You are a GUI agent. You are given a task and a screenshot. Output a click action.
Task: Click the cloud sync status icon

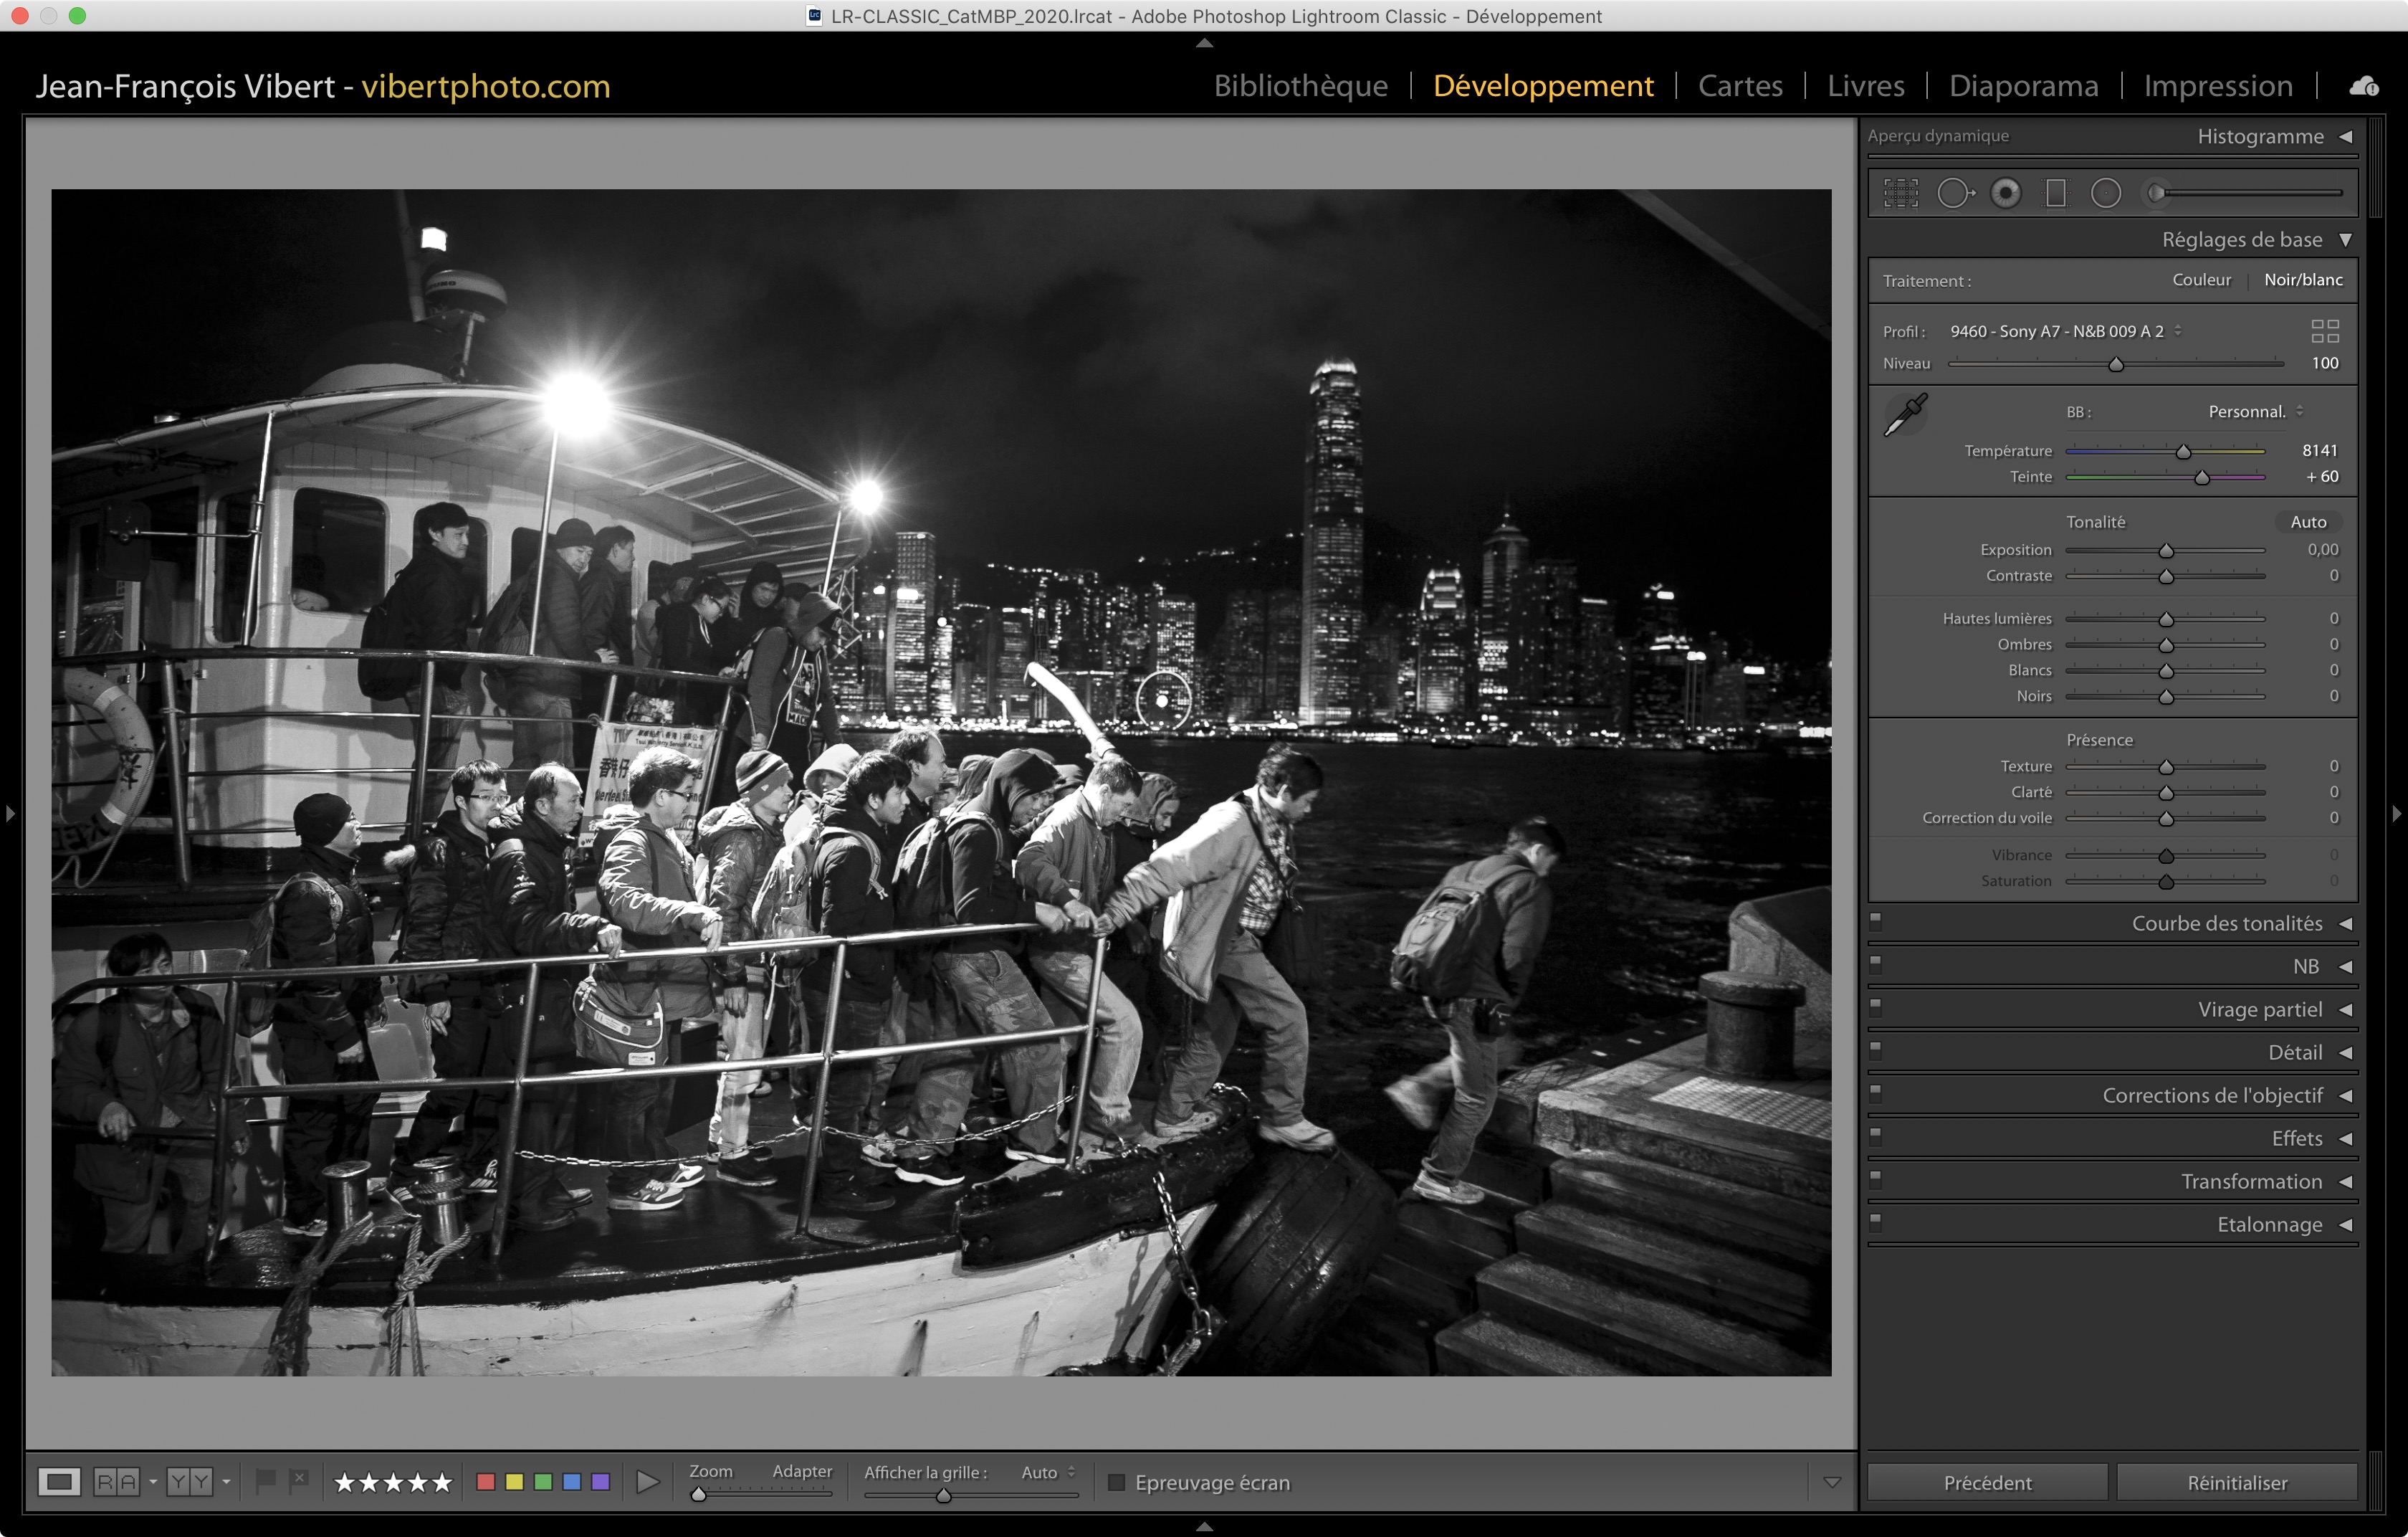pyautogui.click(x=2364, y=87)
